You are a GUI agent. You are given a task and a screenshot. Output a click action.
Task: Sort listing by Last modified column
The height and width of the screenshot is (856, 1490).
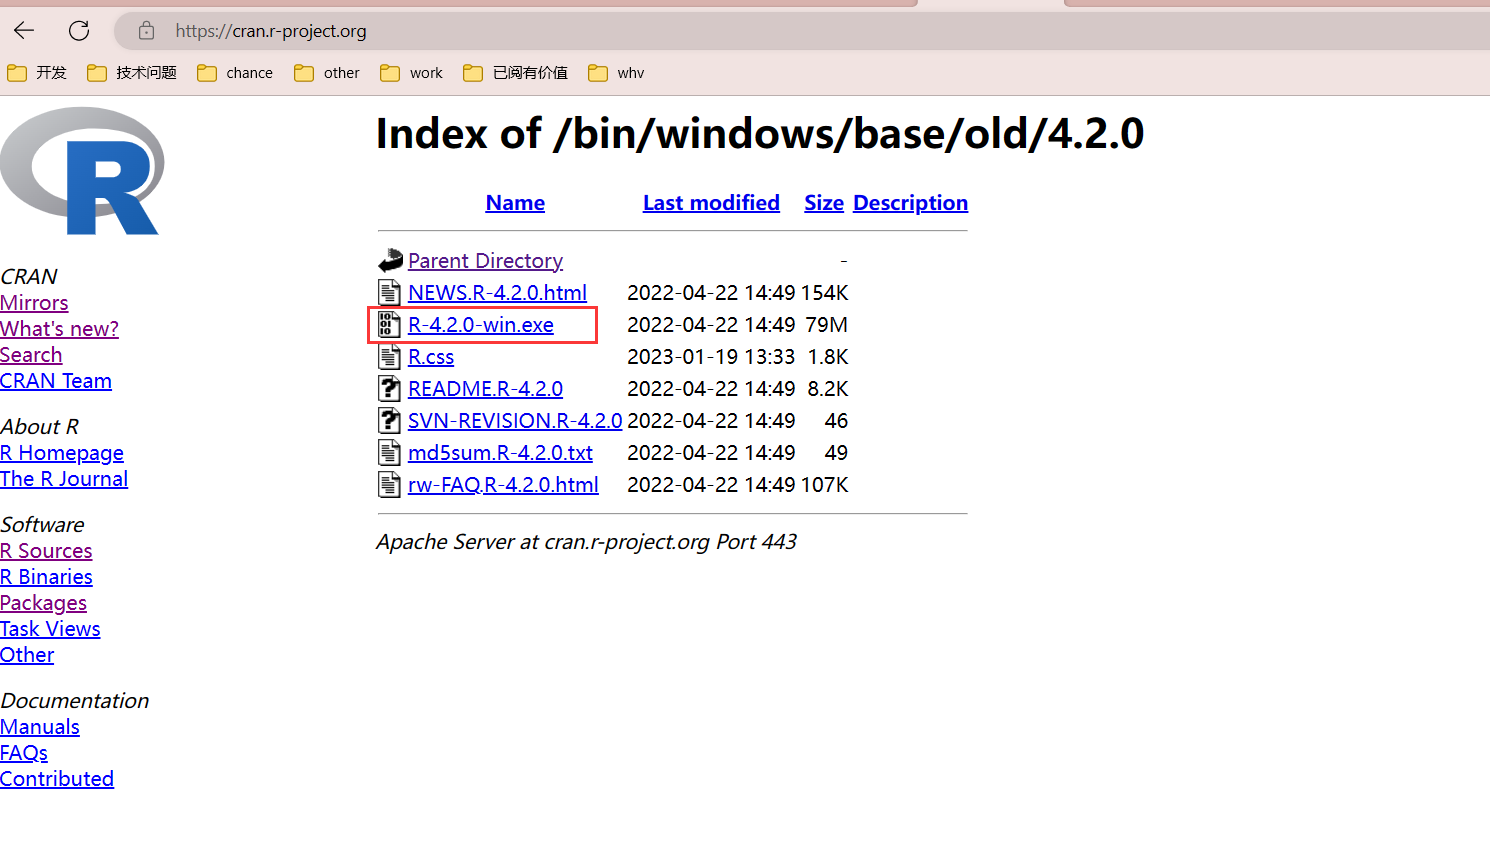click(x=711, y=203)
